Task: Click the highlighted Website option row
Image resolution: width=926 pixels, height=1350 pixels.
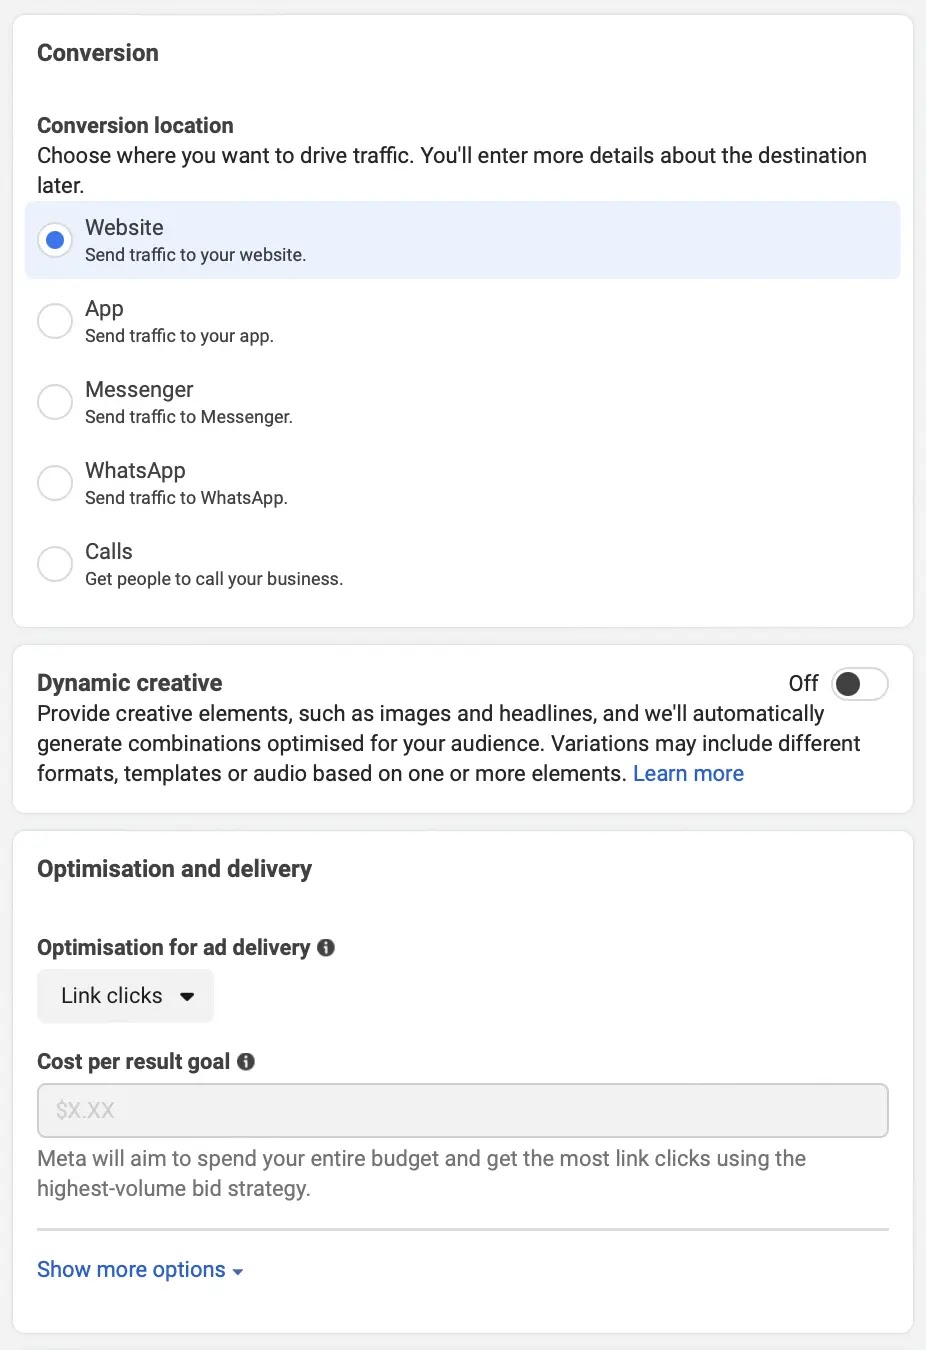Action: (x=462, y=240)
